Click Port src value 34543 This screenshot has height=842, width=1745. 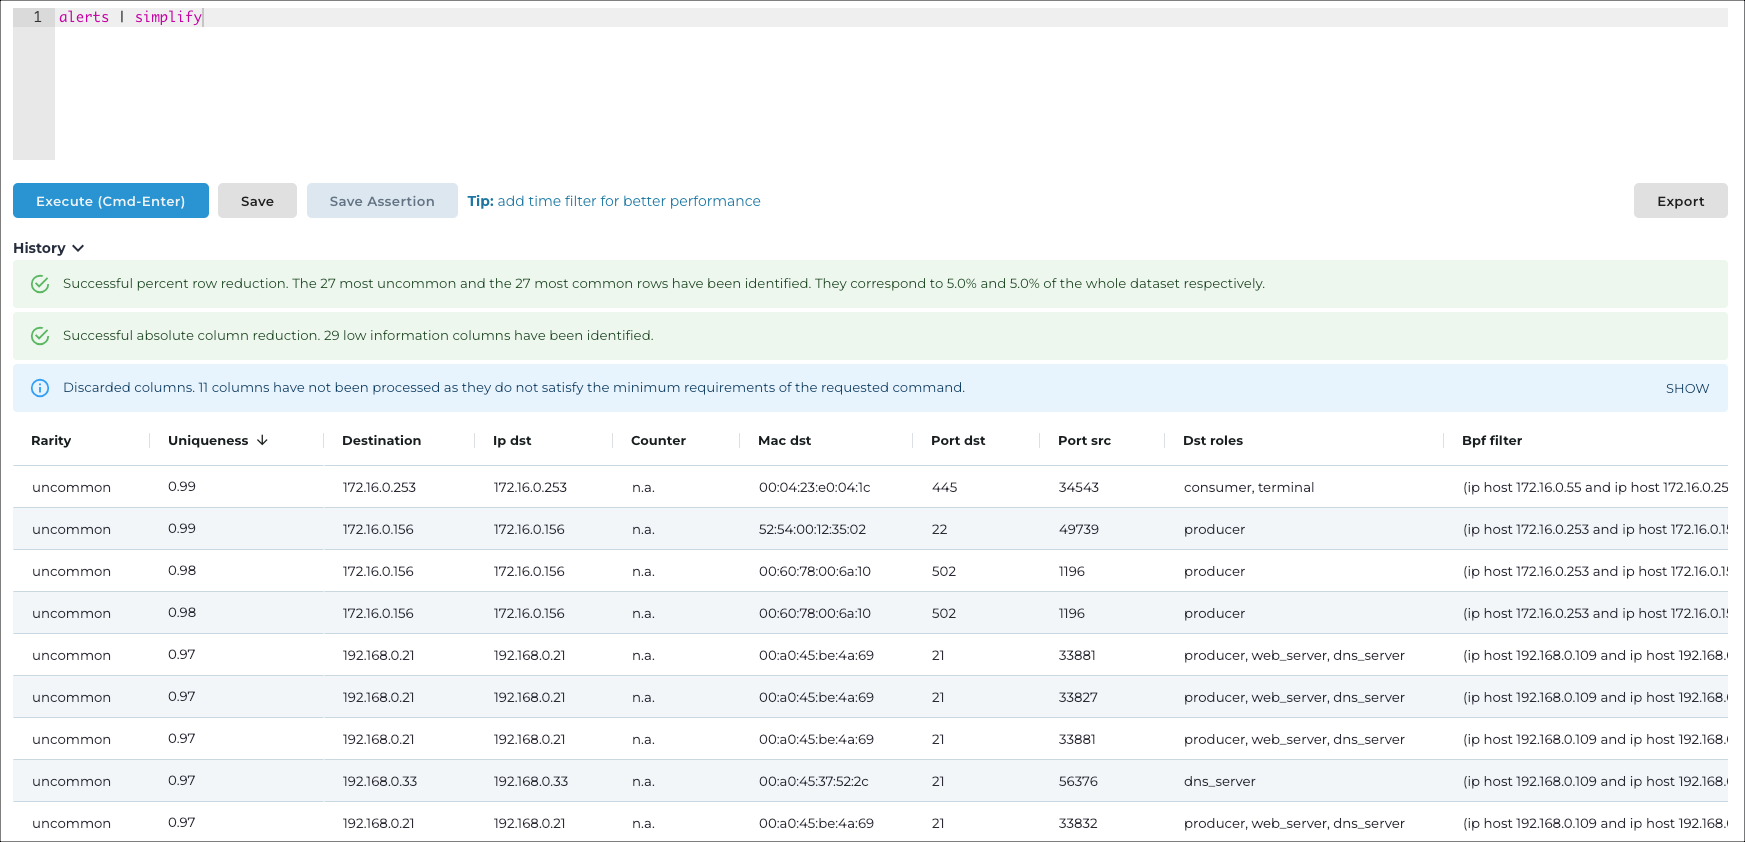[1078, 487]
